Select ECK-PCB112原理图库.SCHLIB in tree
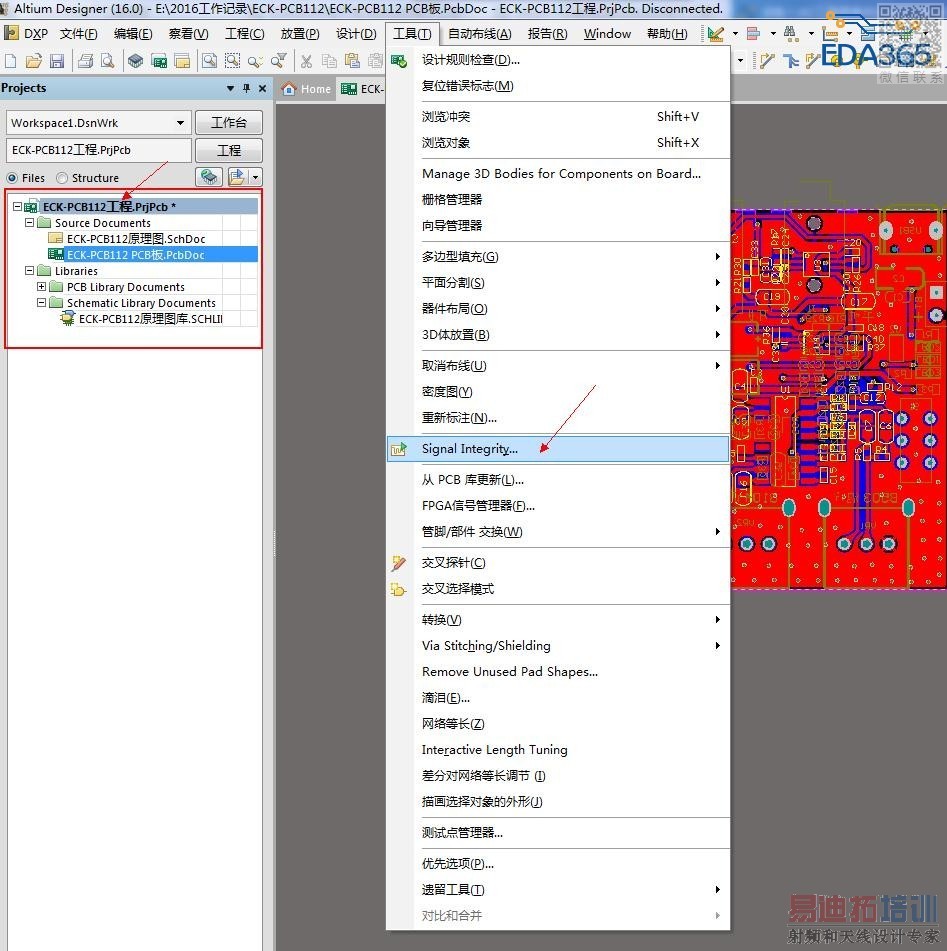 pos(150,318)
